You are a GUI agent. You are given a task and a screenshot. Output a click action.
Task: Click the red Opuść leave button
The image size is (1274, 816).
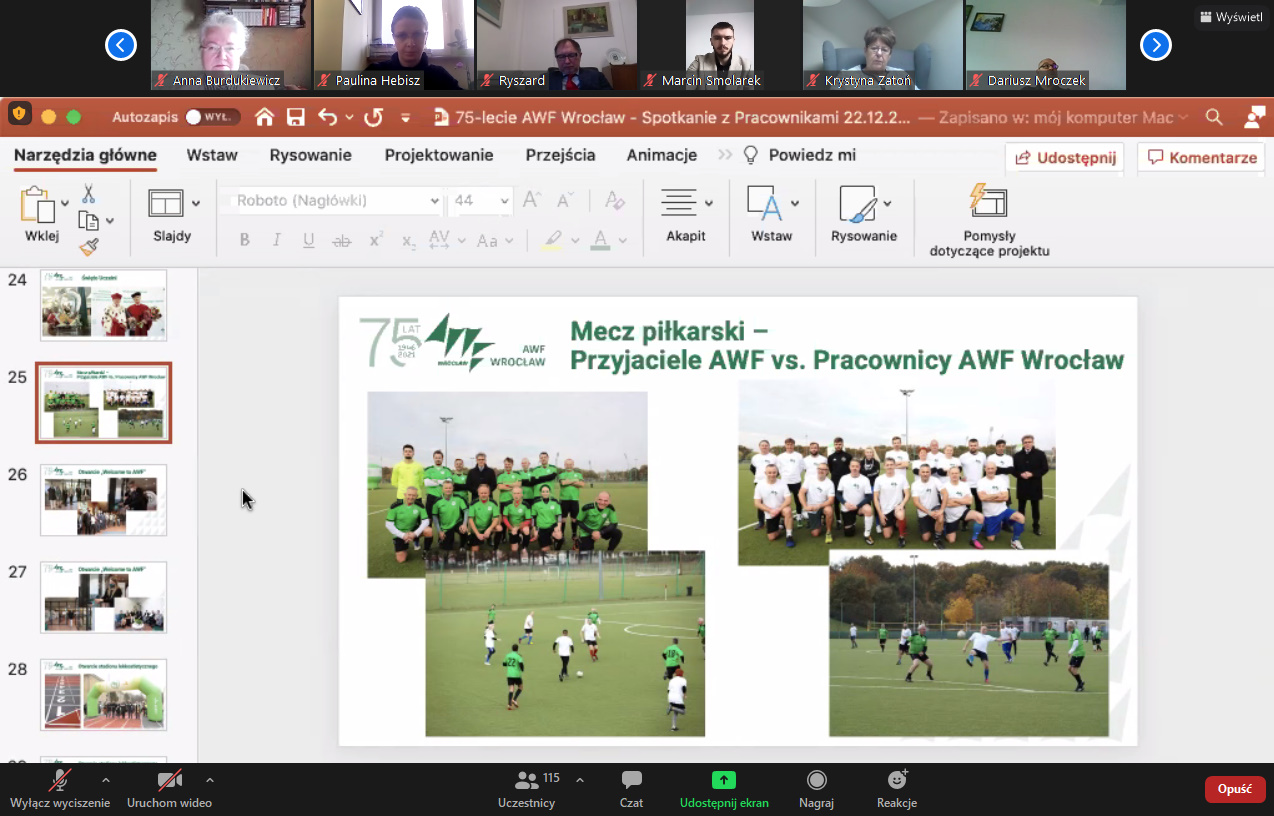pos(1235,789)
